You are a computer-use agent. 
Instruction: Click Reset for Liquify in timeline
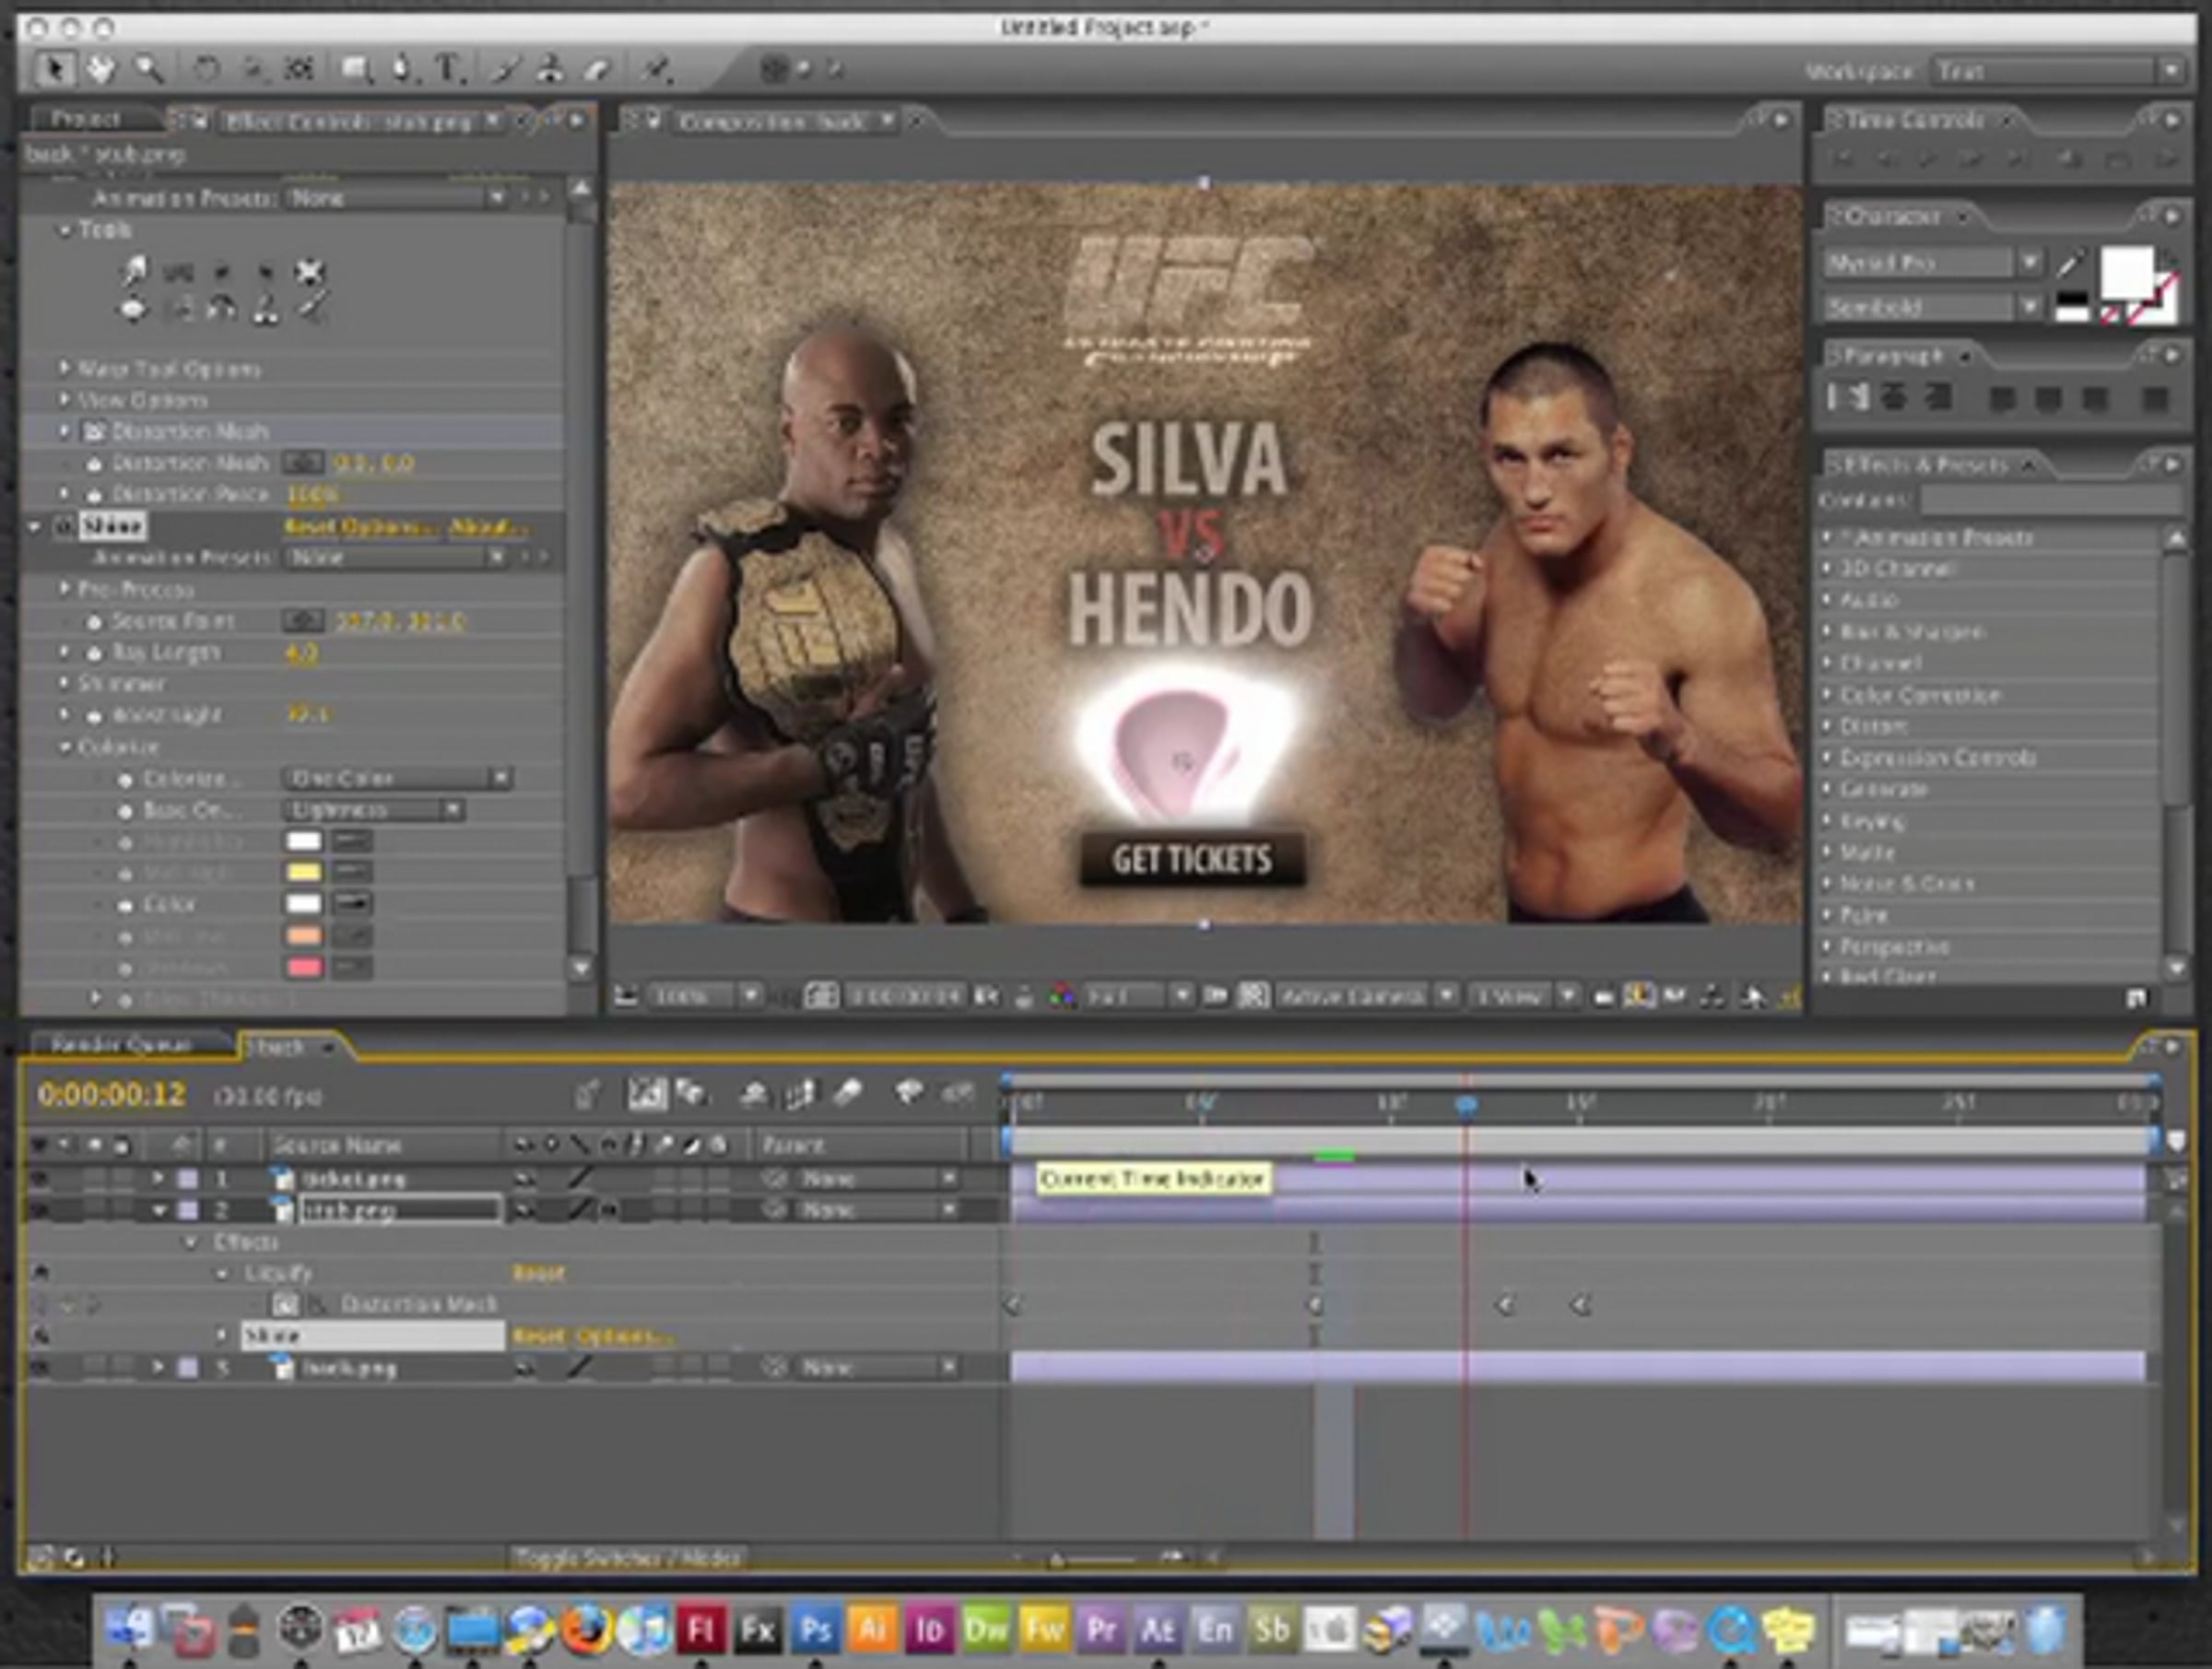pyautogui.click(x=538, y=1273)
